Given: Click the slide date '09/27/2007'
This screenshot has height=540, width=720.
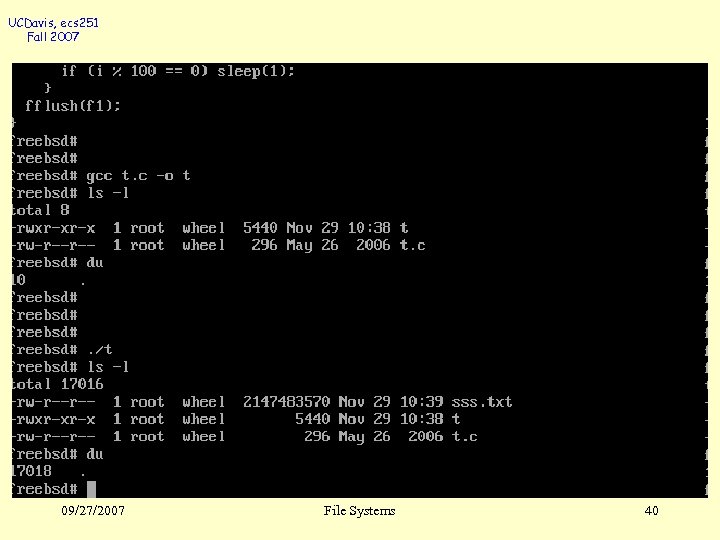Looking at the screenshot, I should 93,511.
